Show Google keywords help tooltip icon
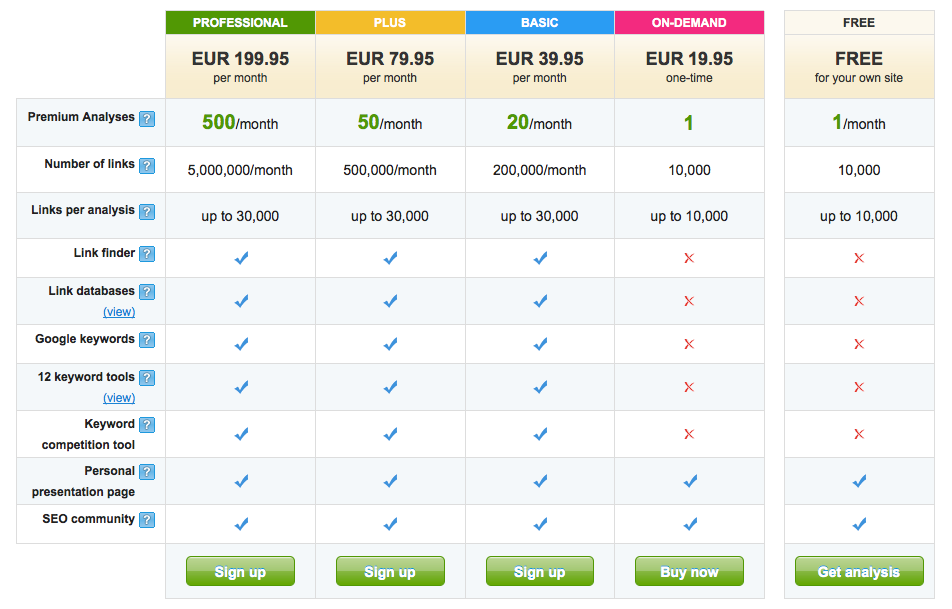 tap(147, 339)
